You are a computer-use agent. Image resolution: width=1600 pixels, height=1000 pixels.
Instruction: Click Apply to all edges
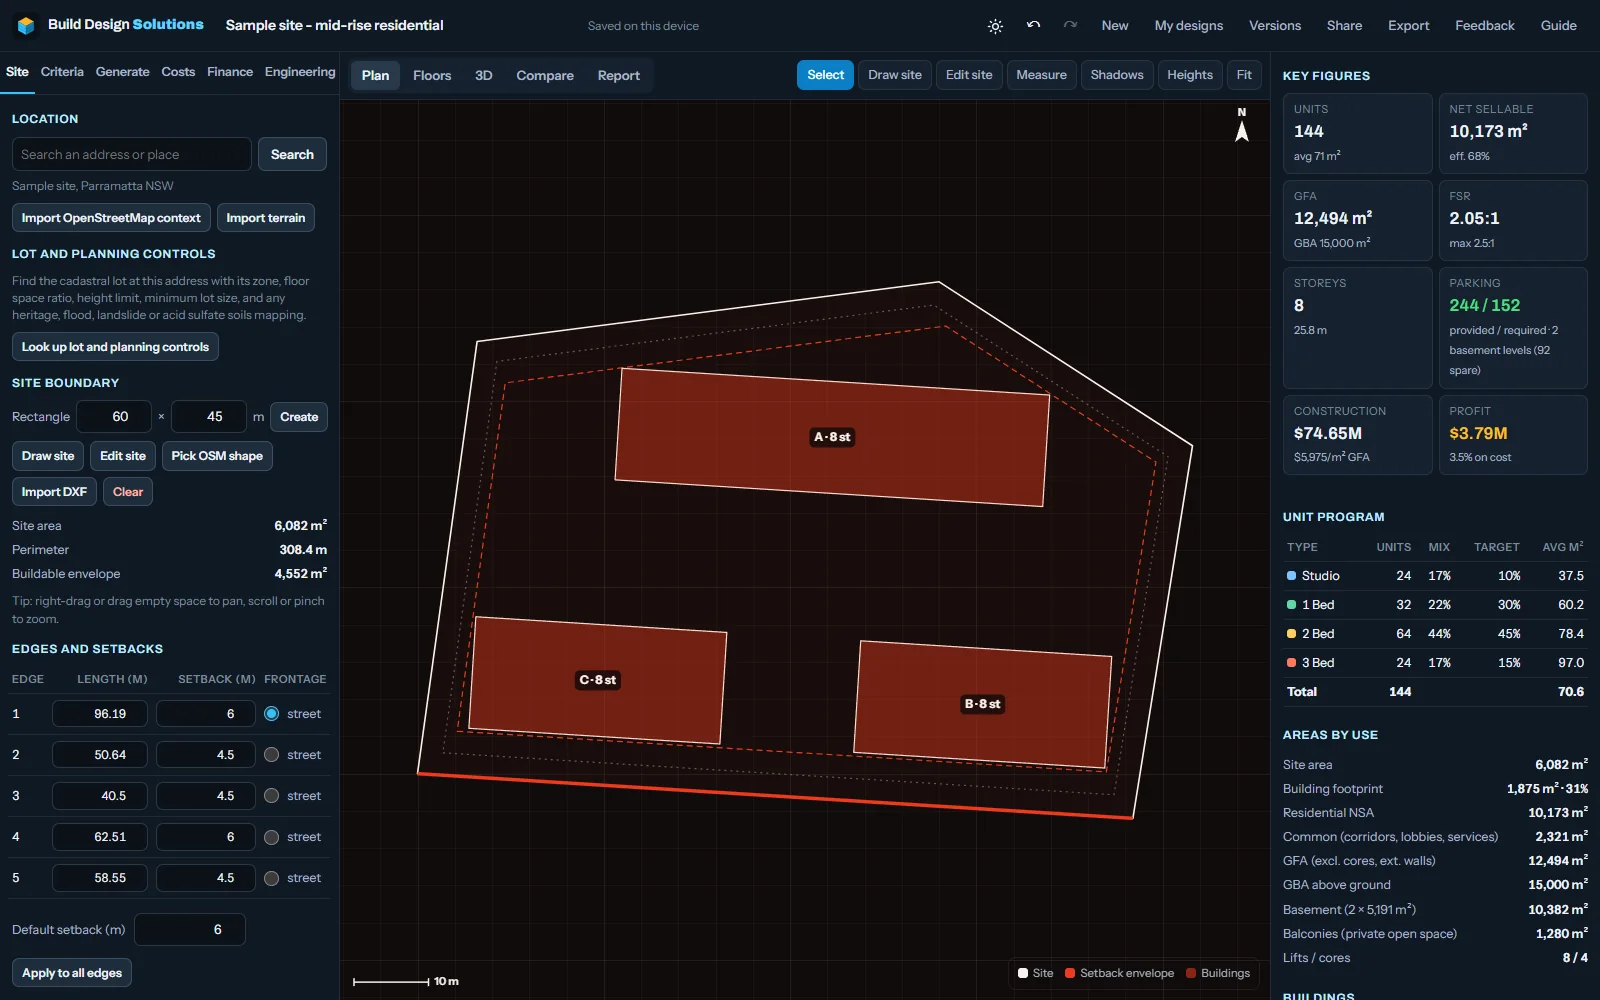(72, 973)
